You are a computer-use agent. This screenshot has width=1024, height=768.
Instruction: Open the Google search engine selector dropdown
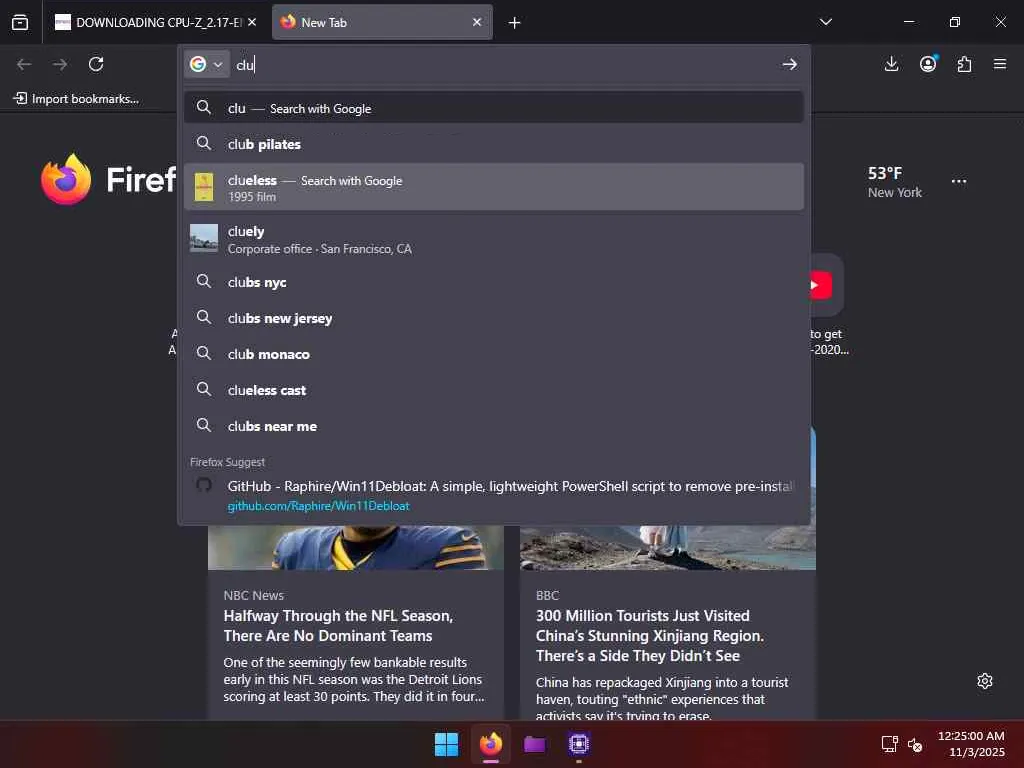[x=206, y=64]
